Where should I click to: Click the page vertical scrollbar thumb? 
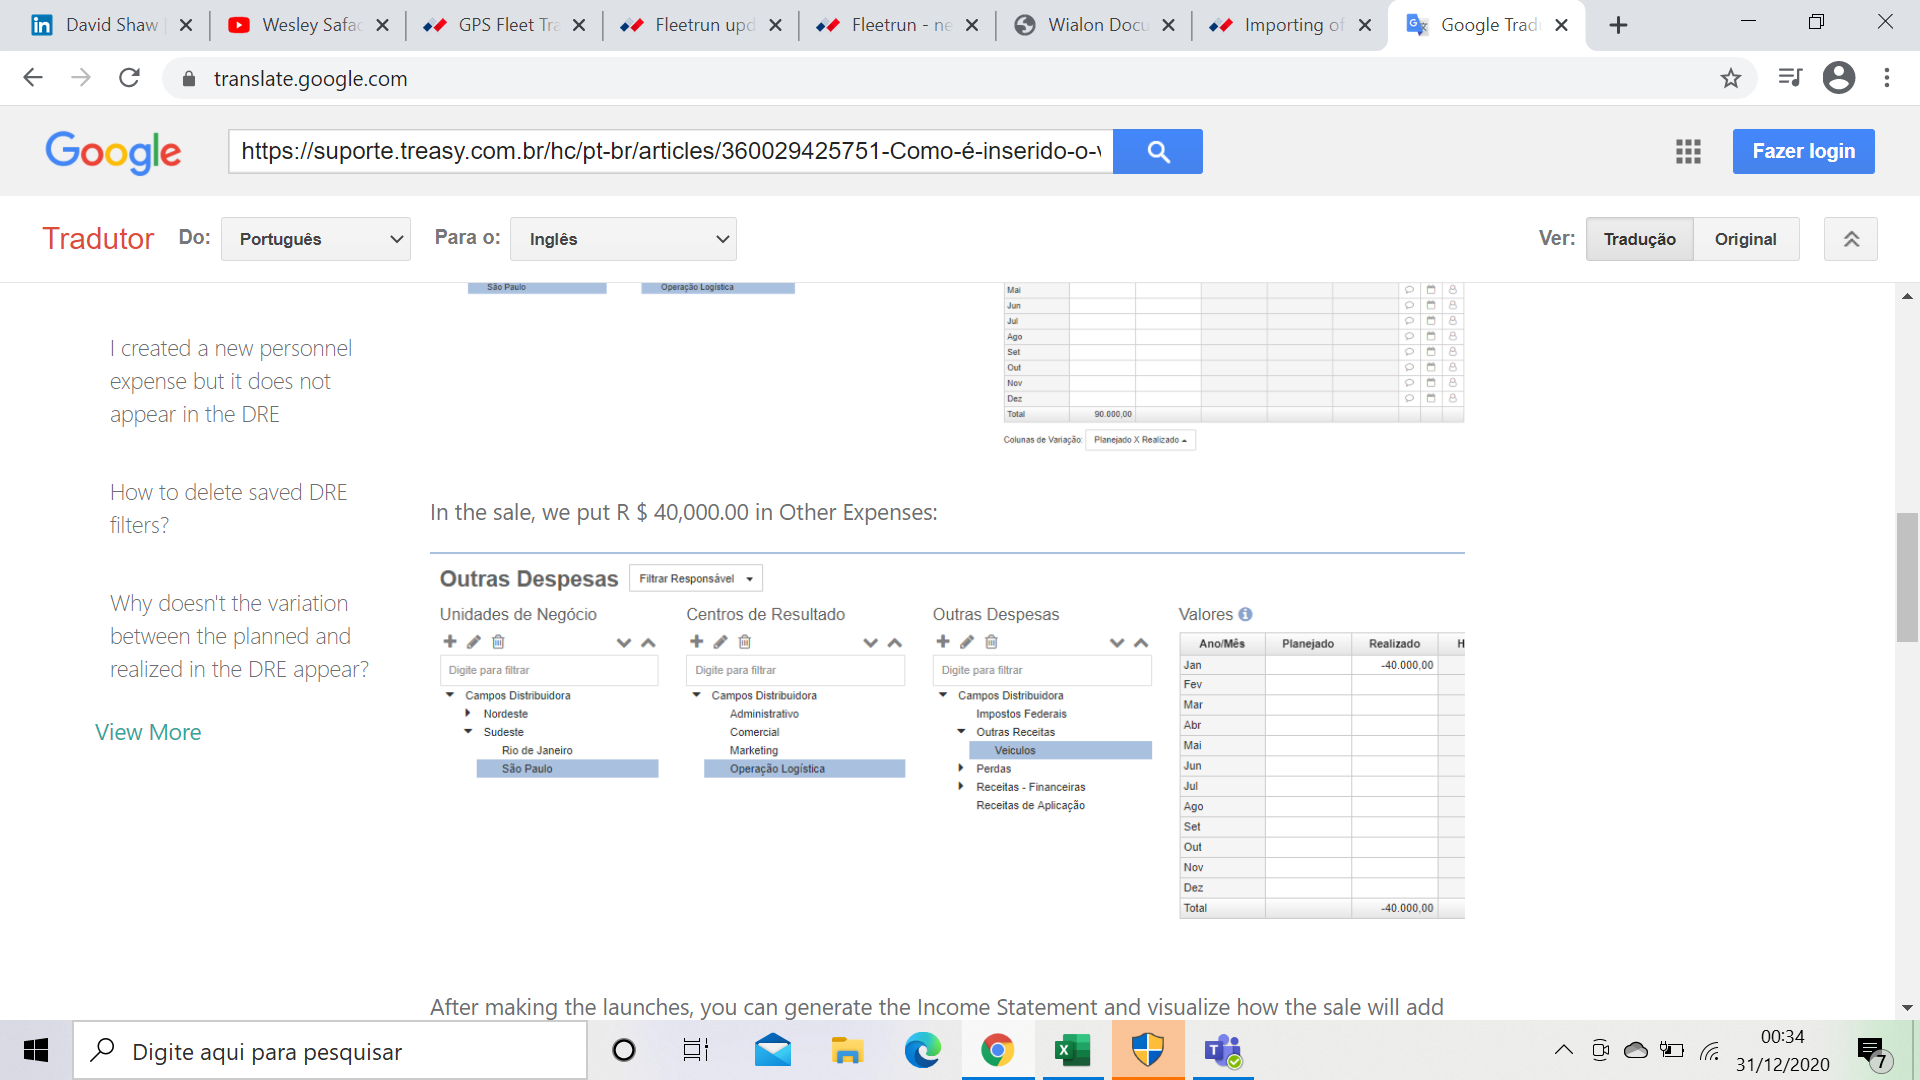tap(1907, 577)
